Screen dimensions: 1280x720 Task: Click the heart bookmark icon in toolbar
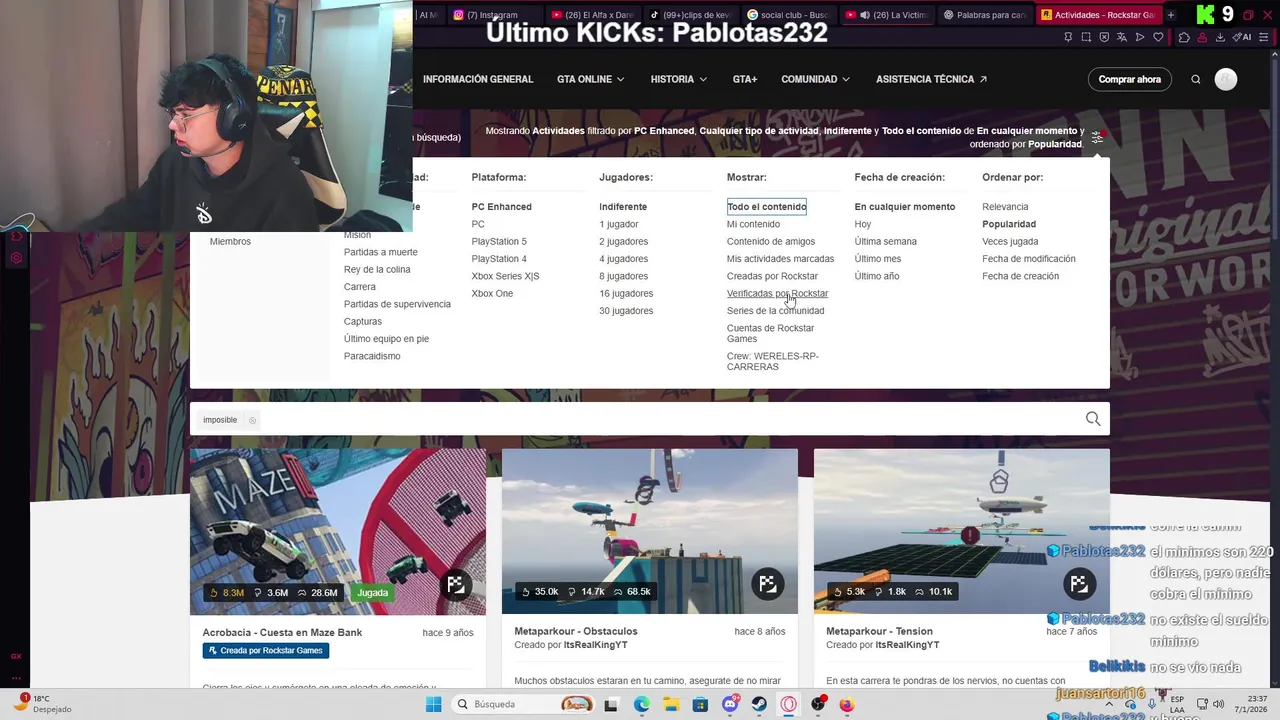[1158, 37]
